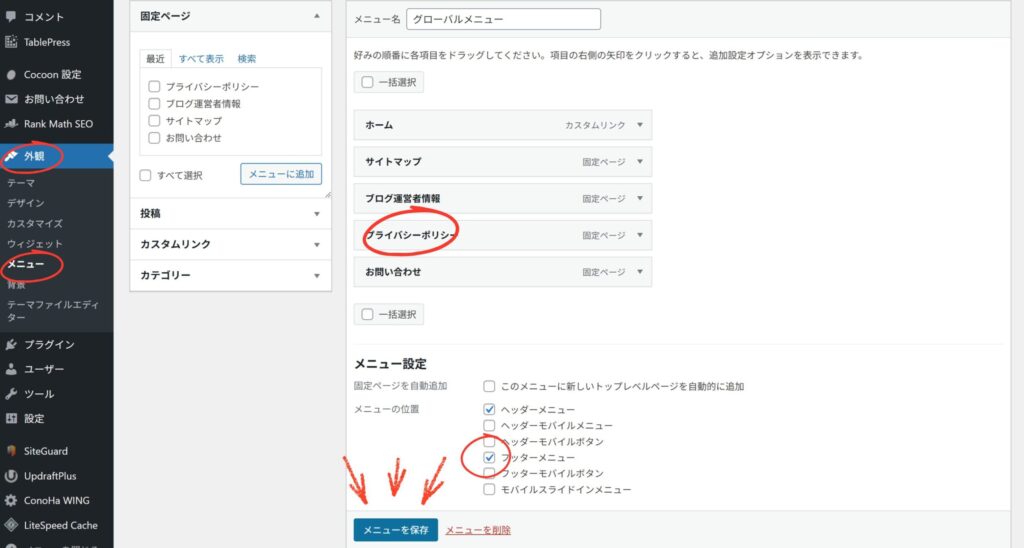Open 外観 sidebar menu
Image resolution: width=1024 pixels, height=548 pixels.
click(x=56, y=156)
